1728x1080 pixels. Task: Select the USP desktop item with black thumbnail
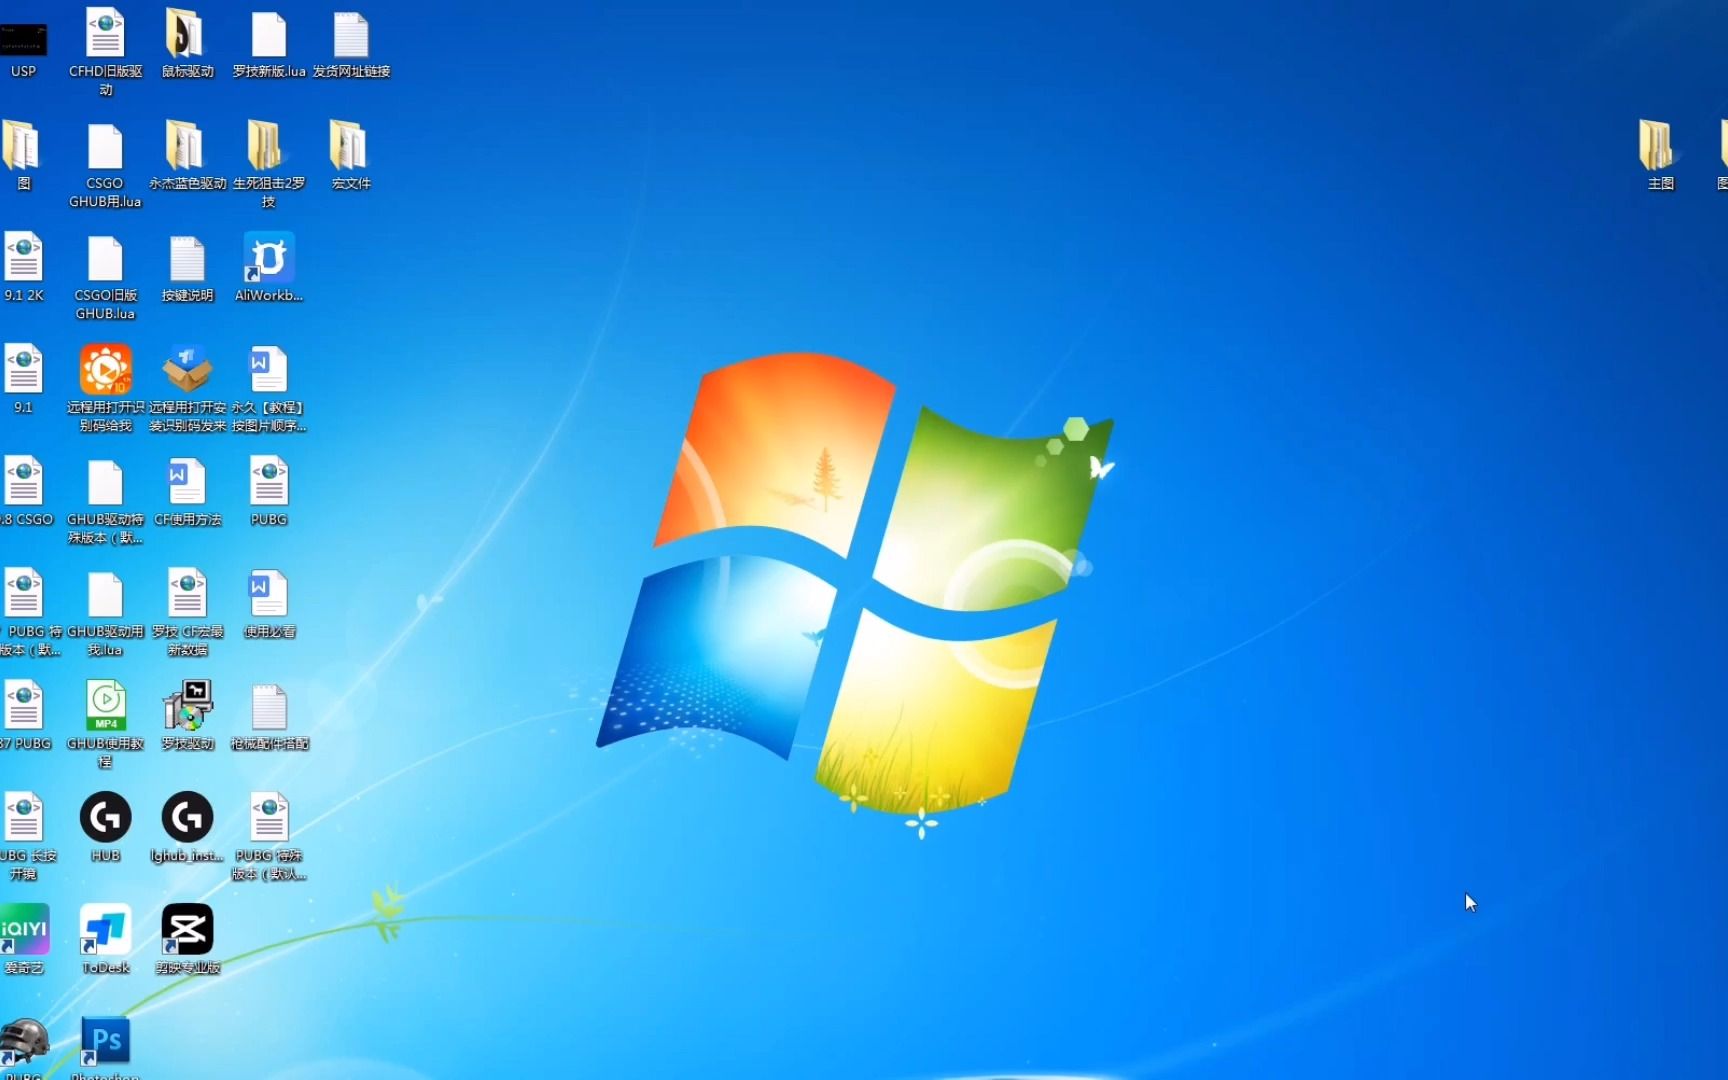(x=23, y=41)
